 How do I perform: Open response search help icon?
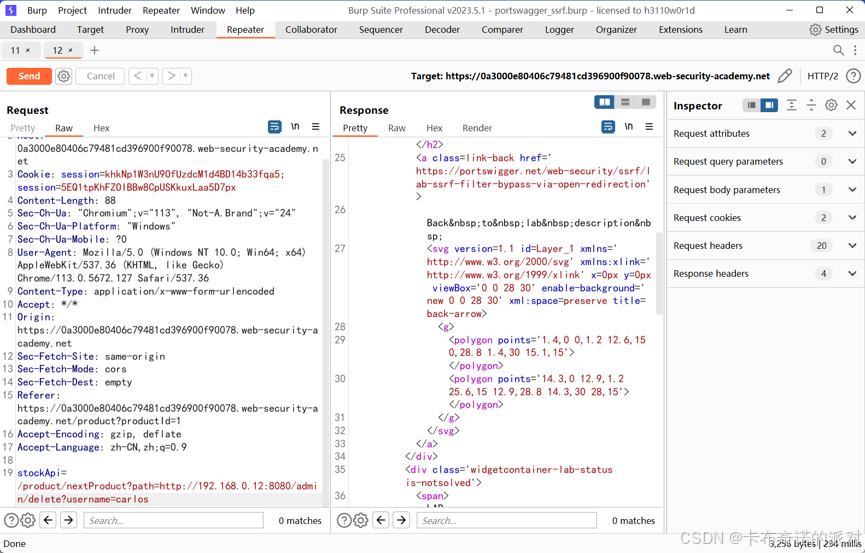pyautogui.click(x=344, y=520)
